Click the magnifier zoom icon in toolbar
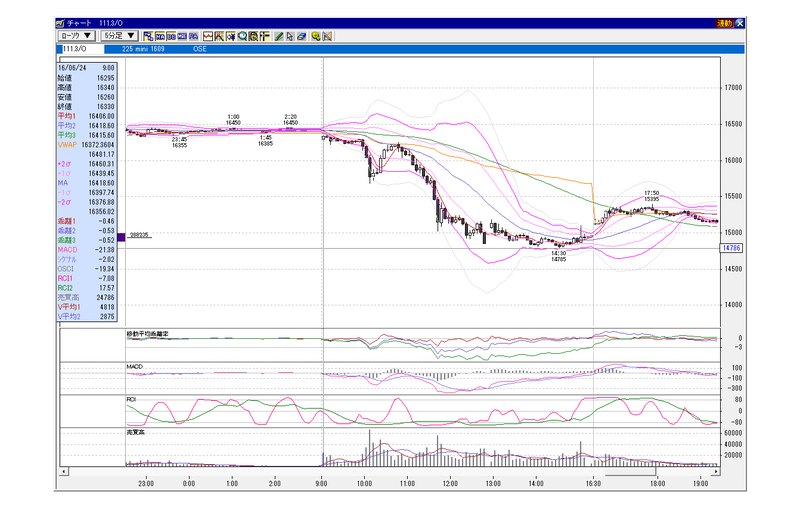 [242, 36]
